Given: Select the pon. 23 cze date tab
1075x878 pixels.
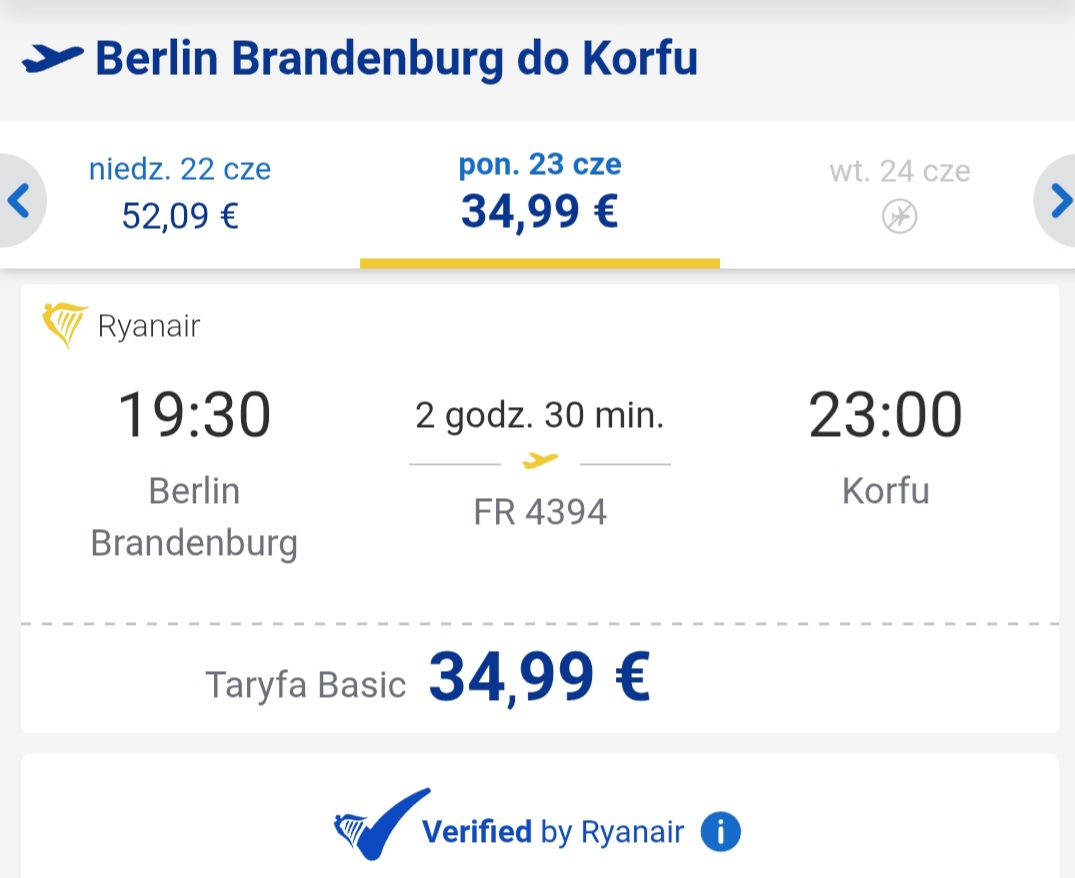Looking at the screenshot, I should coord(540,195).
